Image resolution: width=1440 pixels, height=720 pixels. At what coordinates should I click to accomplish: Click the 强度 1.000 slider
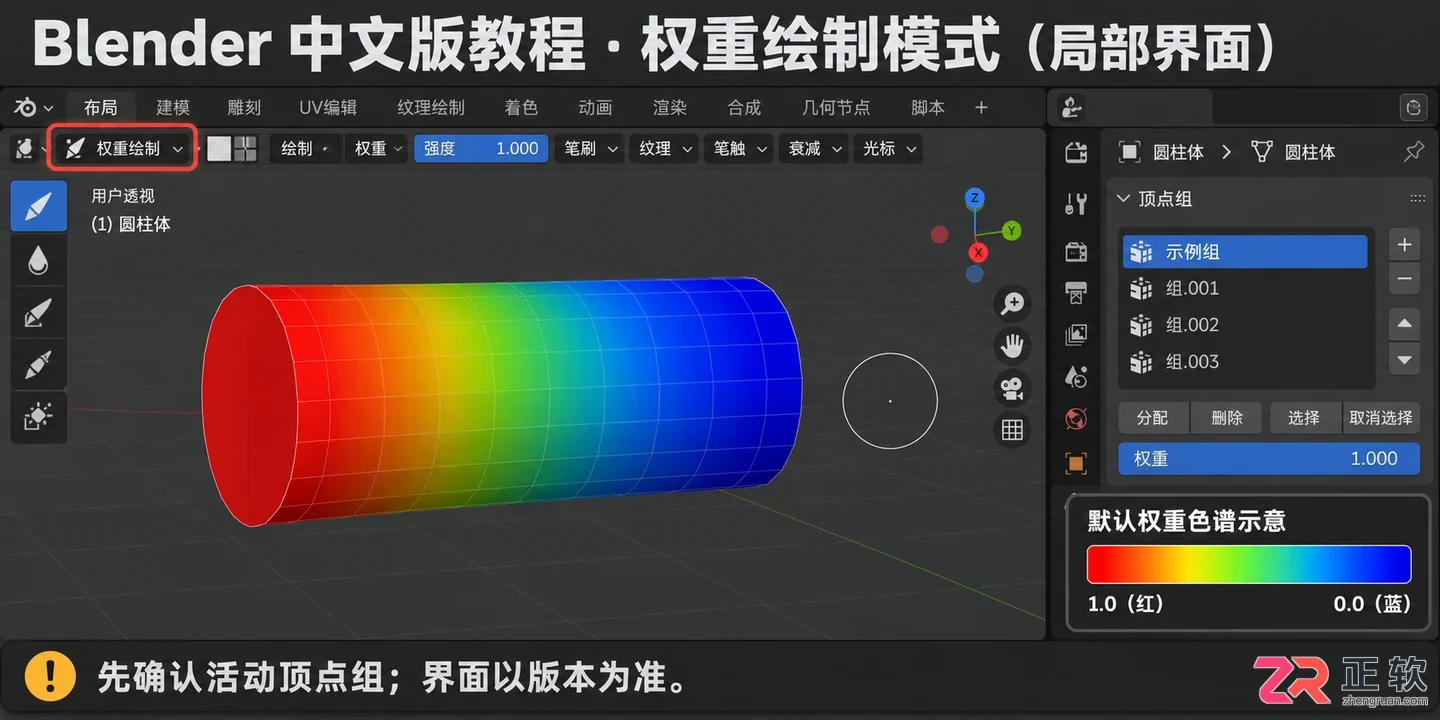point(481,149)
